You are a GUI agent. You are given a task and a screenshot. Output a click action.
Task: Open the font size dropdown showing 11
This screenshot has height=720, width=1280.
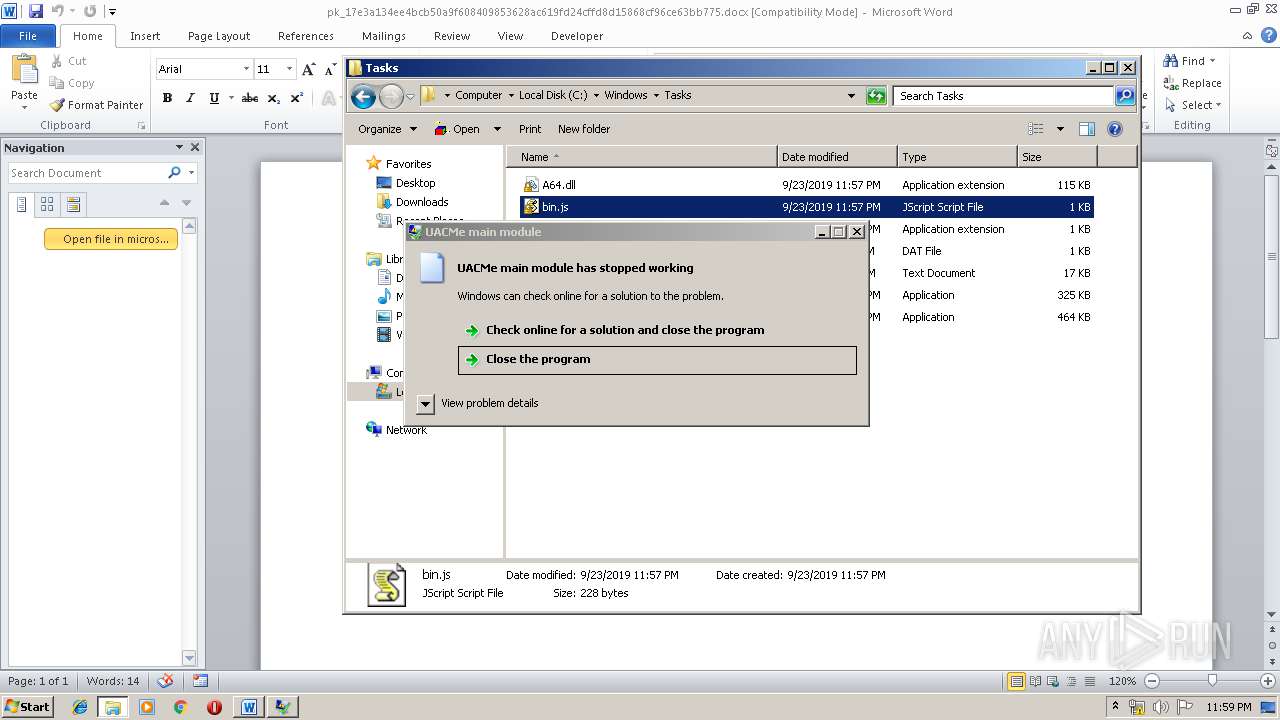click(290, 69)
